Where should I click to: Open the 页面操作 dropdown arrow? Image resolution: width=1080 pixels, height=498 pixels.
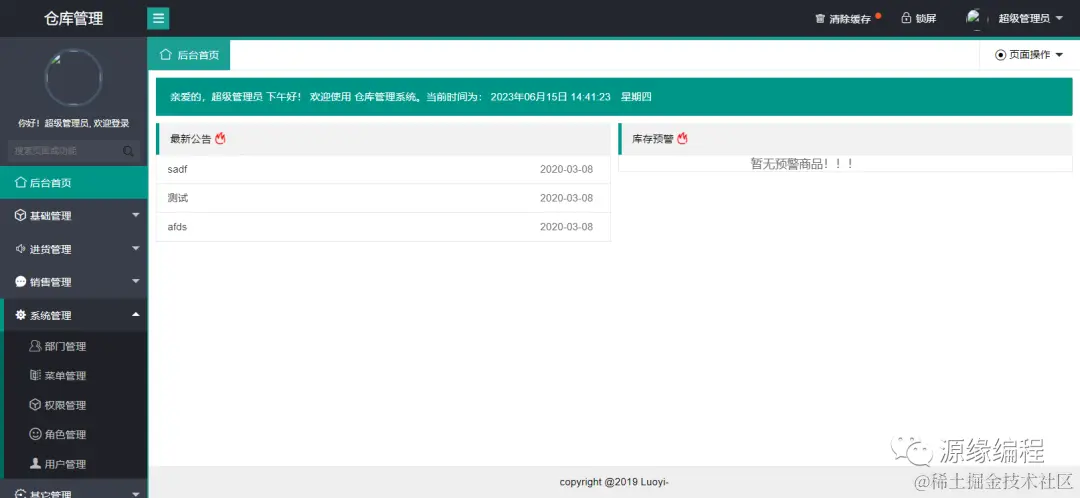pyautogui.click(x=1059, y=55)
